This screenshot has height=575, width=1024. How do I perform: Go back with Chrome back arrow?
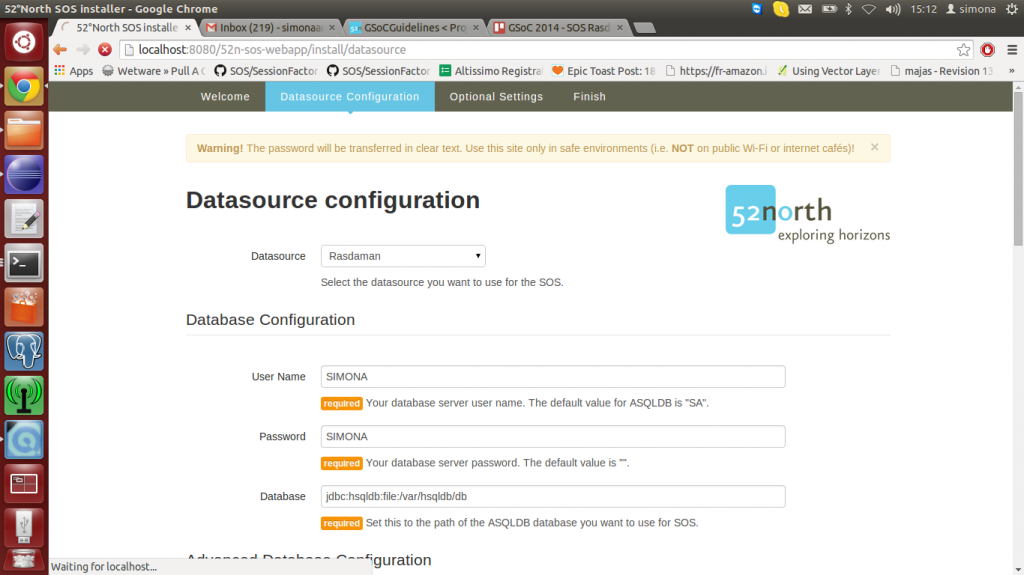pyautogui.click(x=60, y=50)
